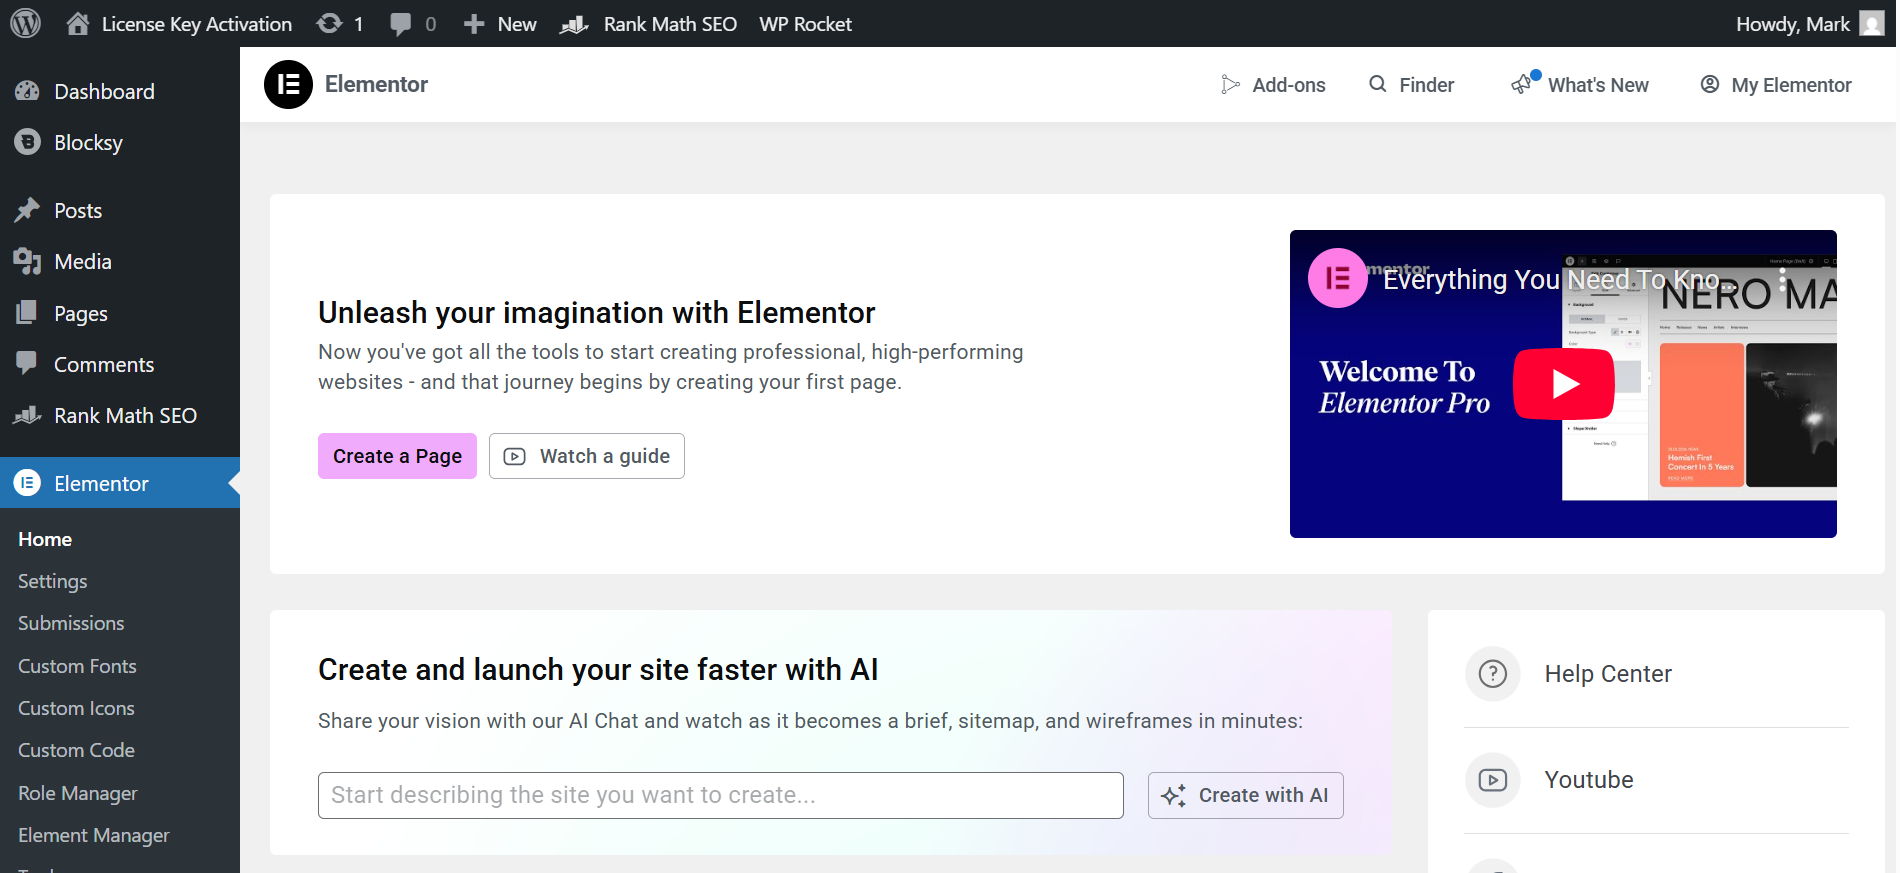Open the WP Rocket admin bar item

coord(805,24)
